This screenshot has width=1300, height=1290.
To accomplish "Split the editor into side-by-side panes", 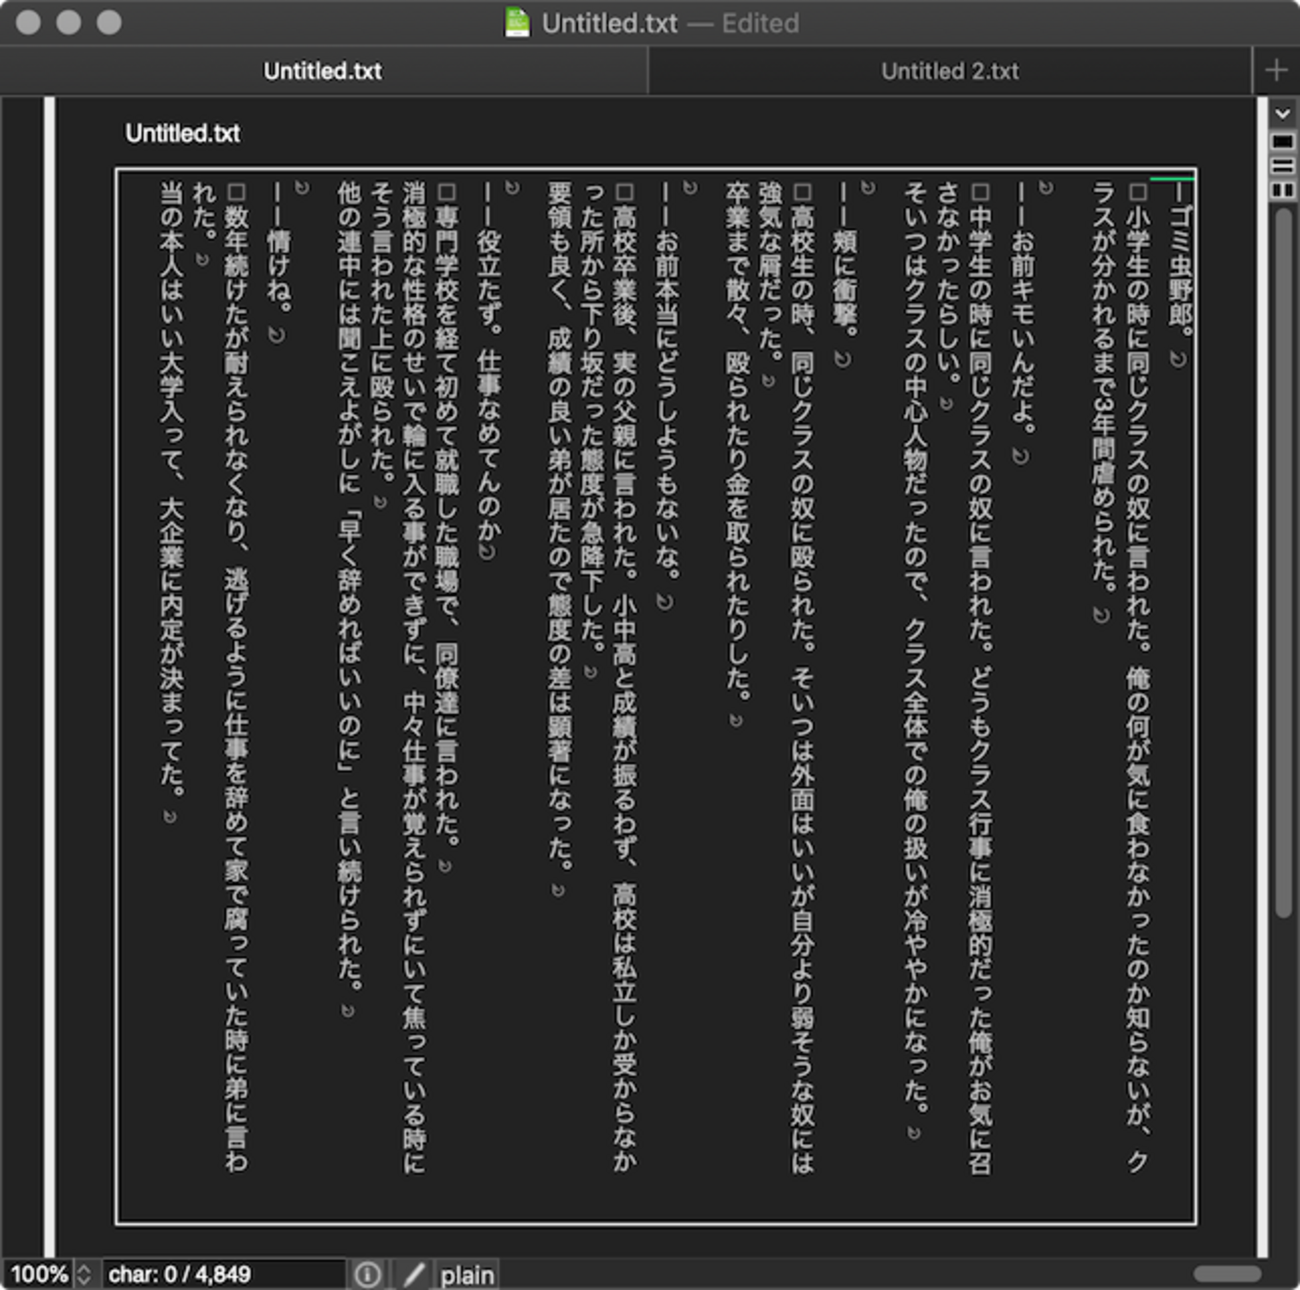I will coord(1282,189).
